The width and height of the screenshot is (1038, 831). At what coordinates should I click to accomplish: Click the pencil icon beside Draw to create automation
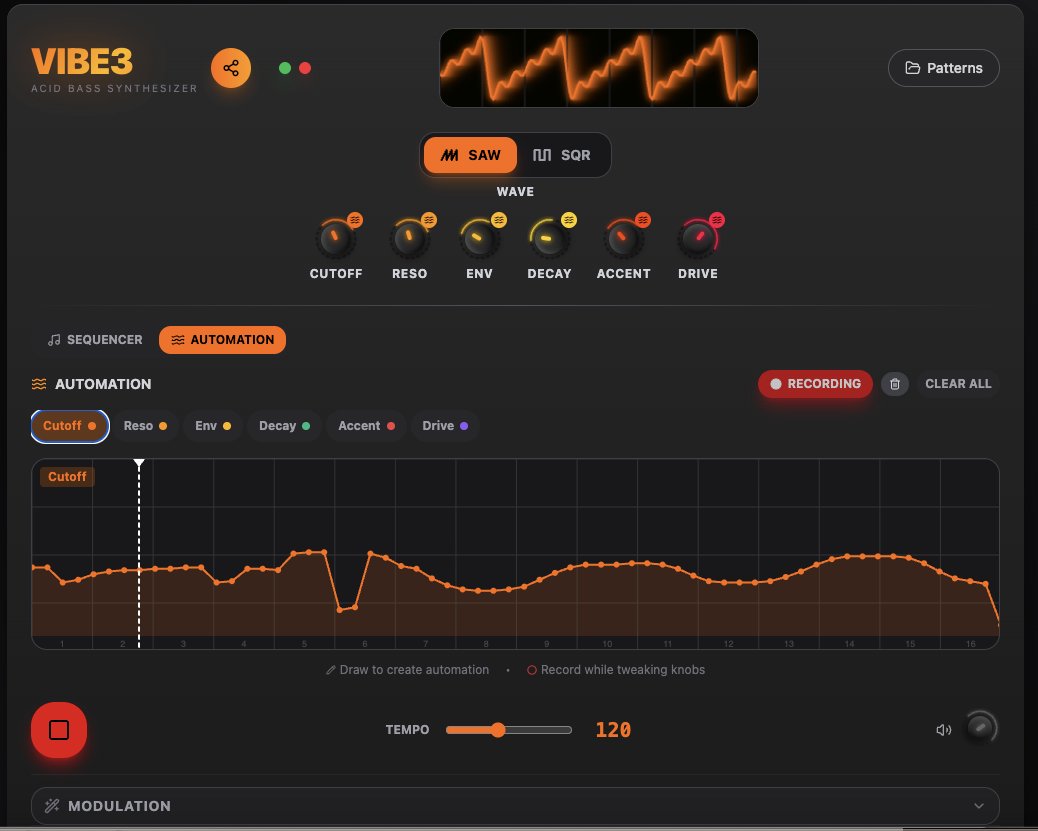330,670
